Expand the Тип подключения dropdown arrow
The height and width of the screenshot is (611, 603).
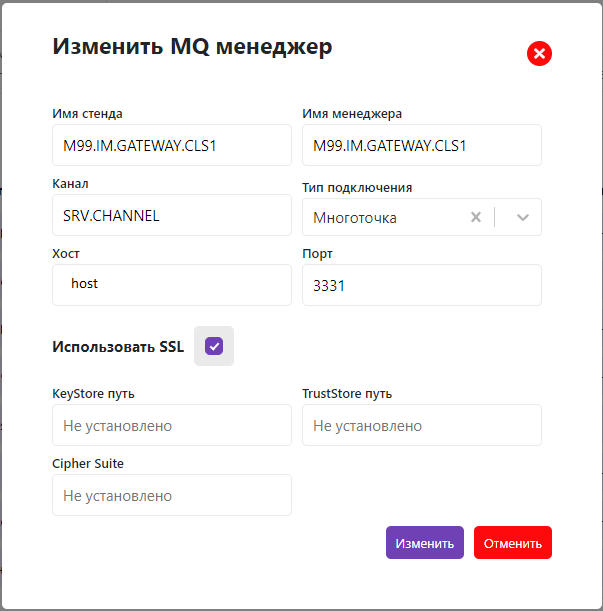coord(522,217)
